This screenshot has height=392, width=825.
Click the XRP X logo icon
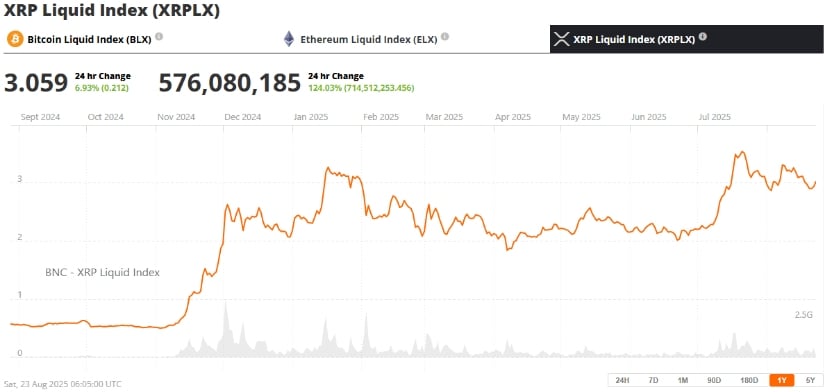562,39
